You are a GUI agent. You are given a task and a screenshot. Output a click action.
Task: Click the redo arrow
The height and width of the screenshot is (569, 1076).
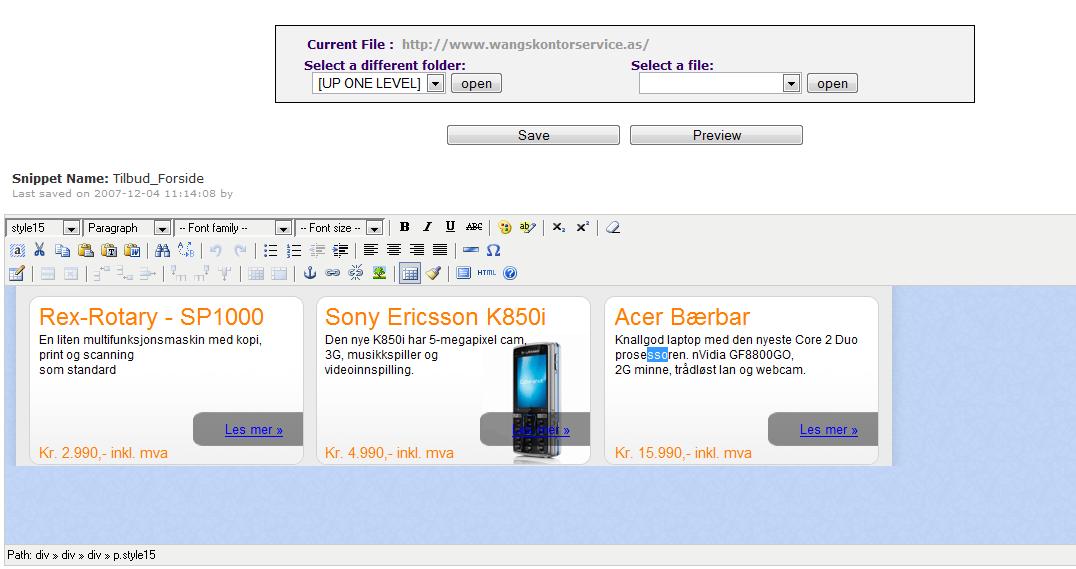239,251
